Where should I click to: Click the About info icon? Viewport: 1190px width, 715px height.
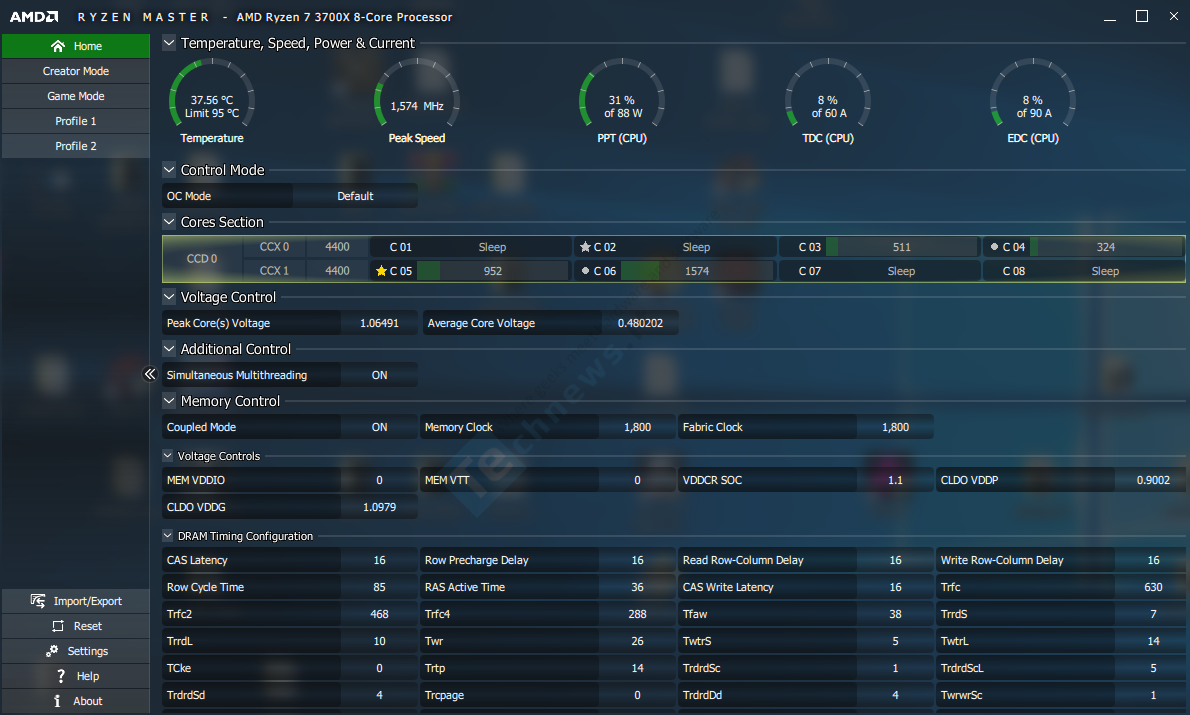click(57, 701)
